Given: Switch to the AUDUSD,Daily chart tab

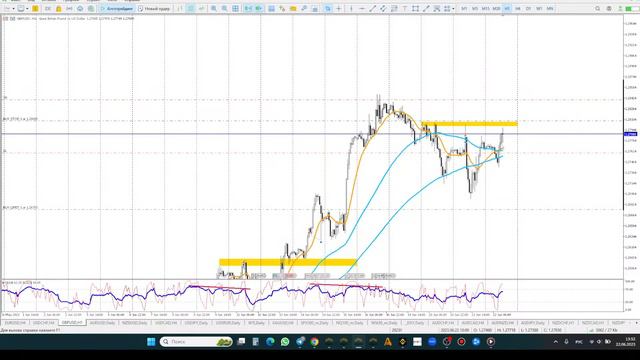Looking at the screenshot, I should point(102,323).
